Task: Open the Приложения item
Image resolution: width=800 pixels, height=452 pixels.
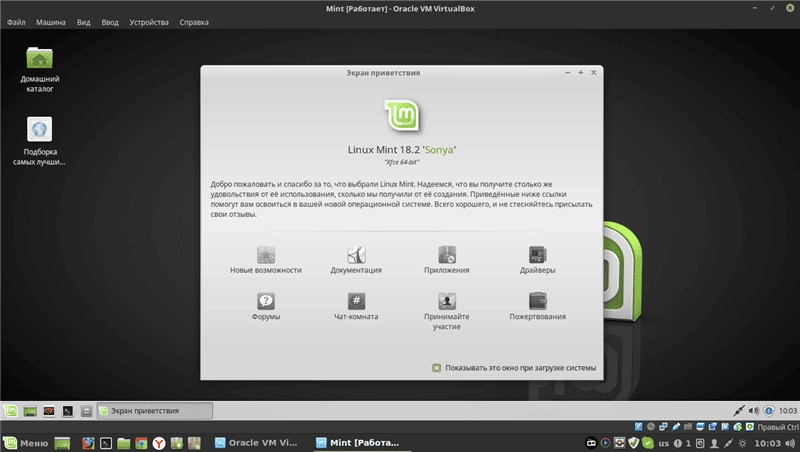Action: click(446, 260)
